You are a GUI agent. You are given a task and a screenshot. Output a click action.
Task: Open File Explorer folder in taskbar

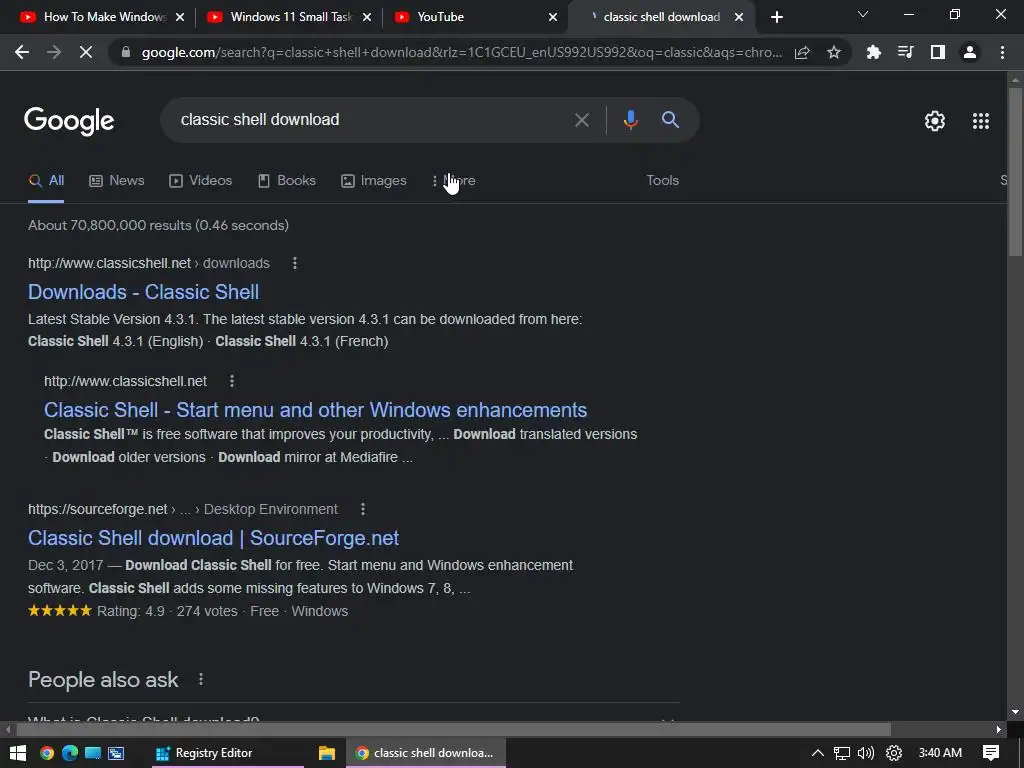click(x=327, y=753)
